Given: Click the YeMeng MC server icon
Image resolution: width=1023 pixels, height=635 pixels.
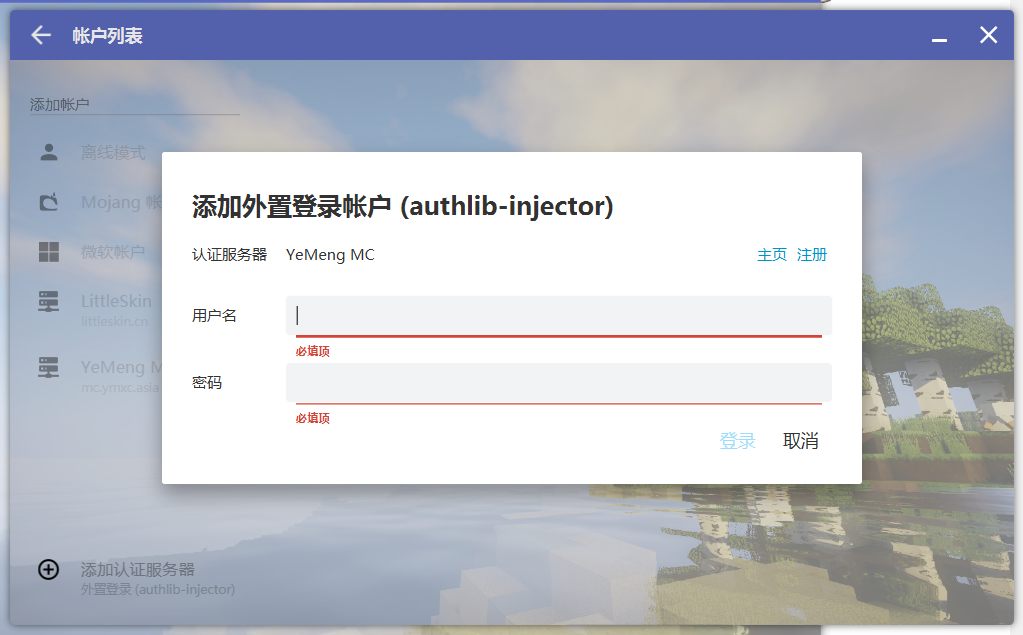Looking at the screenshot, I should click(x=48, y=367).
